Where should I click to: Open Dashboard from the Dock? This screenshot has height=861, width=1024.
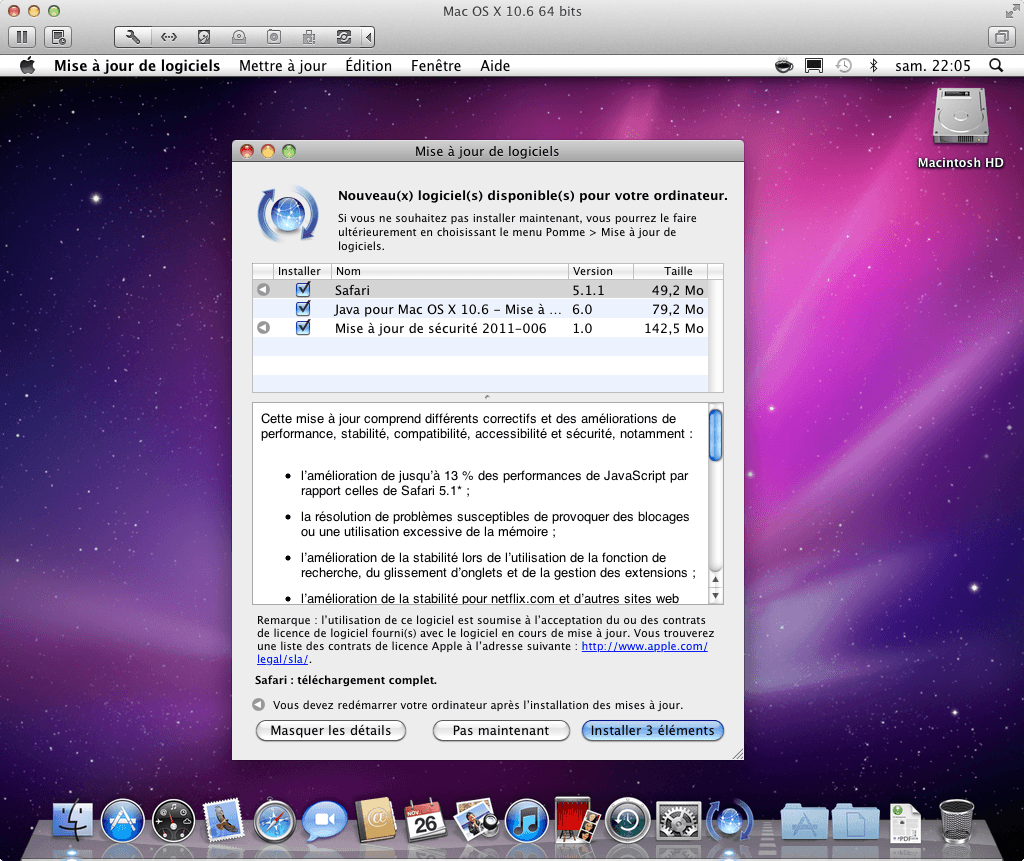click(x=173, y=820)
